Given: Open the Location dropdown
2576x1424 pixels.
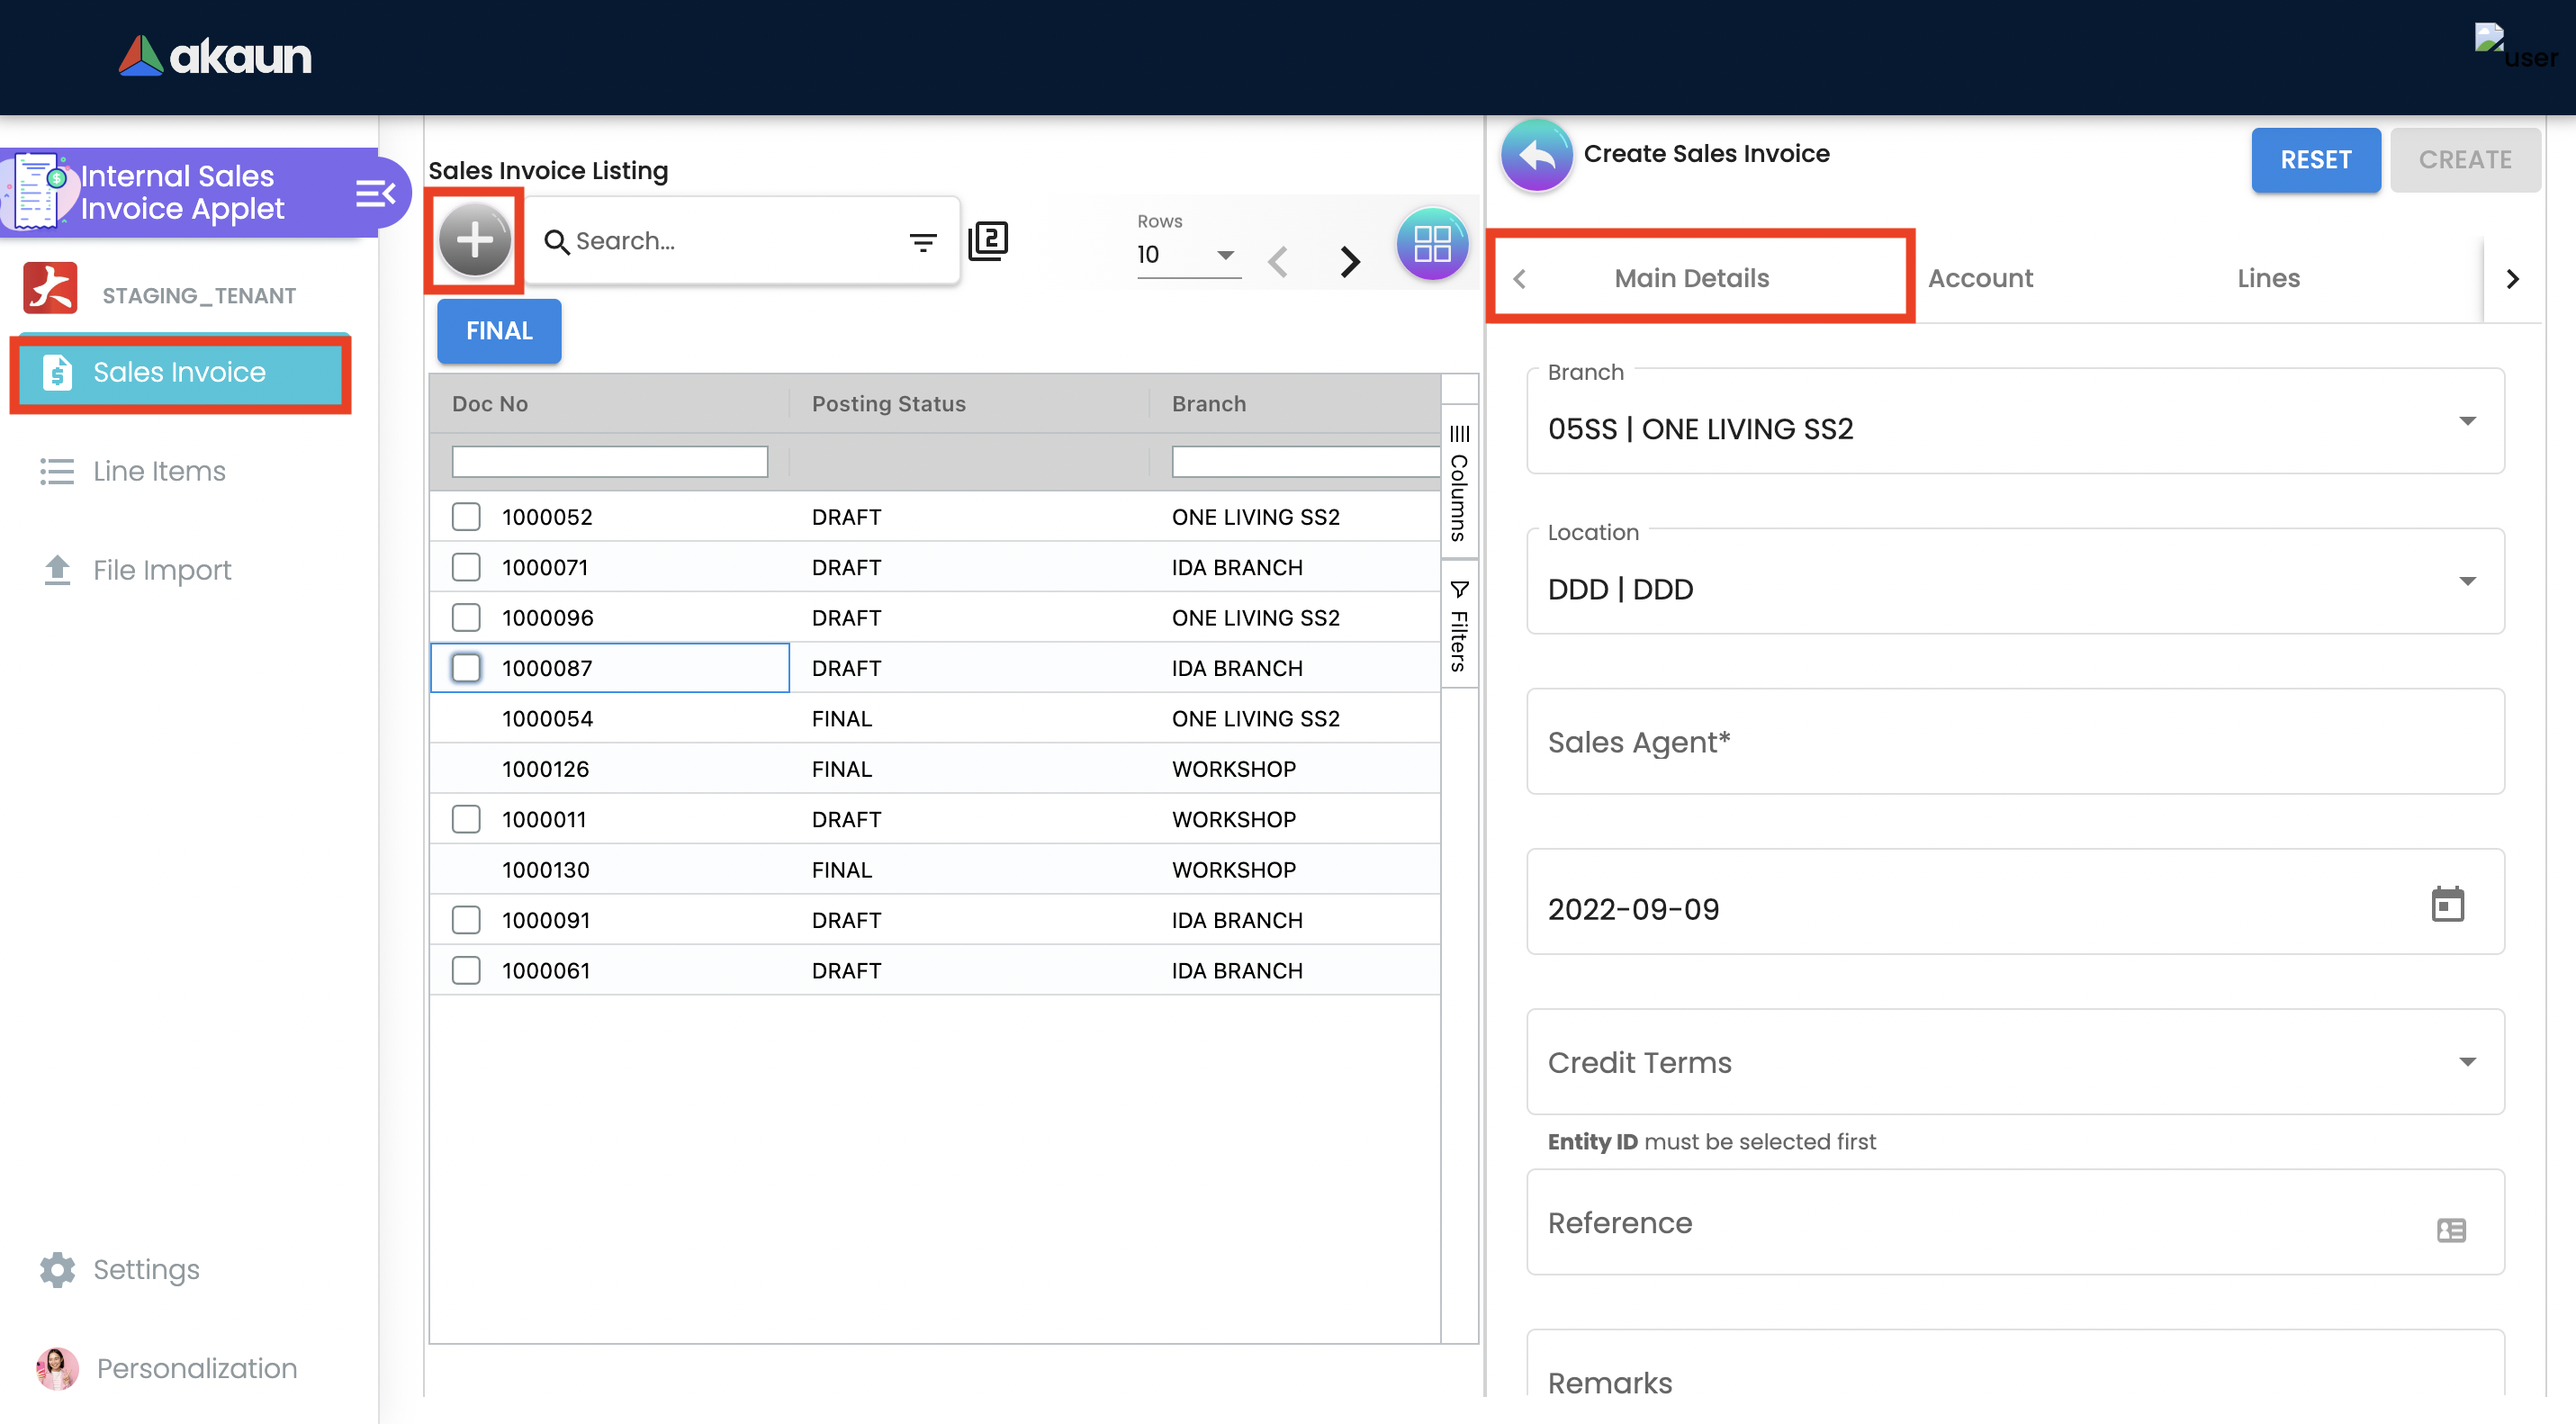Looking at the screenshot, I should pos(2466,582).
